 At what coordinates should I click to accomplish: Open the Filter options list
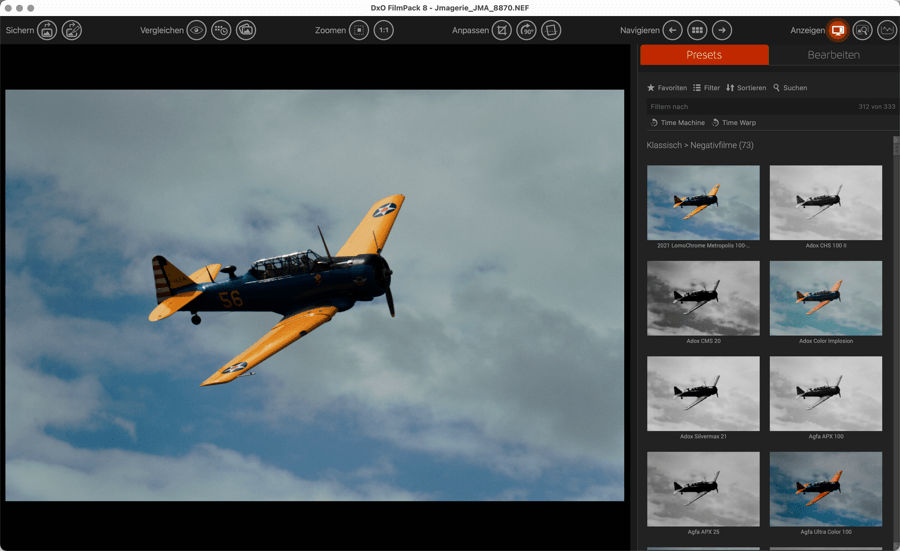point(706,88)
